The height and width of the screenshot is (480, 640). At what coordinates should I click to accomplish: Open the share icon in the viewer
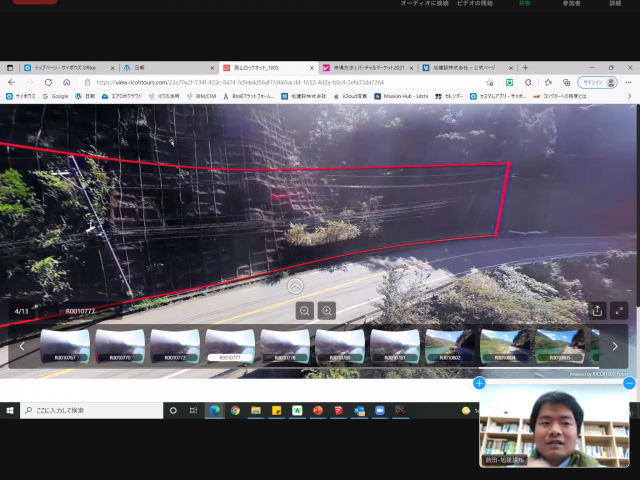pos(597,311)
